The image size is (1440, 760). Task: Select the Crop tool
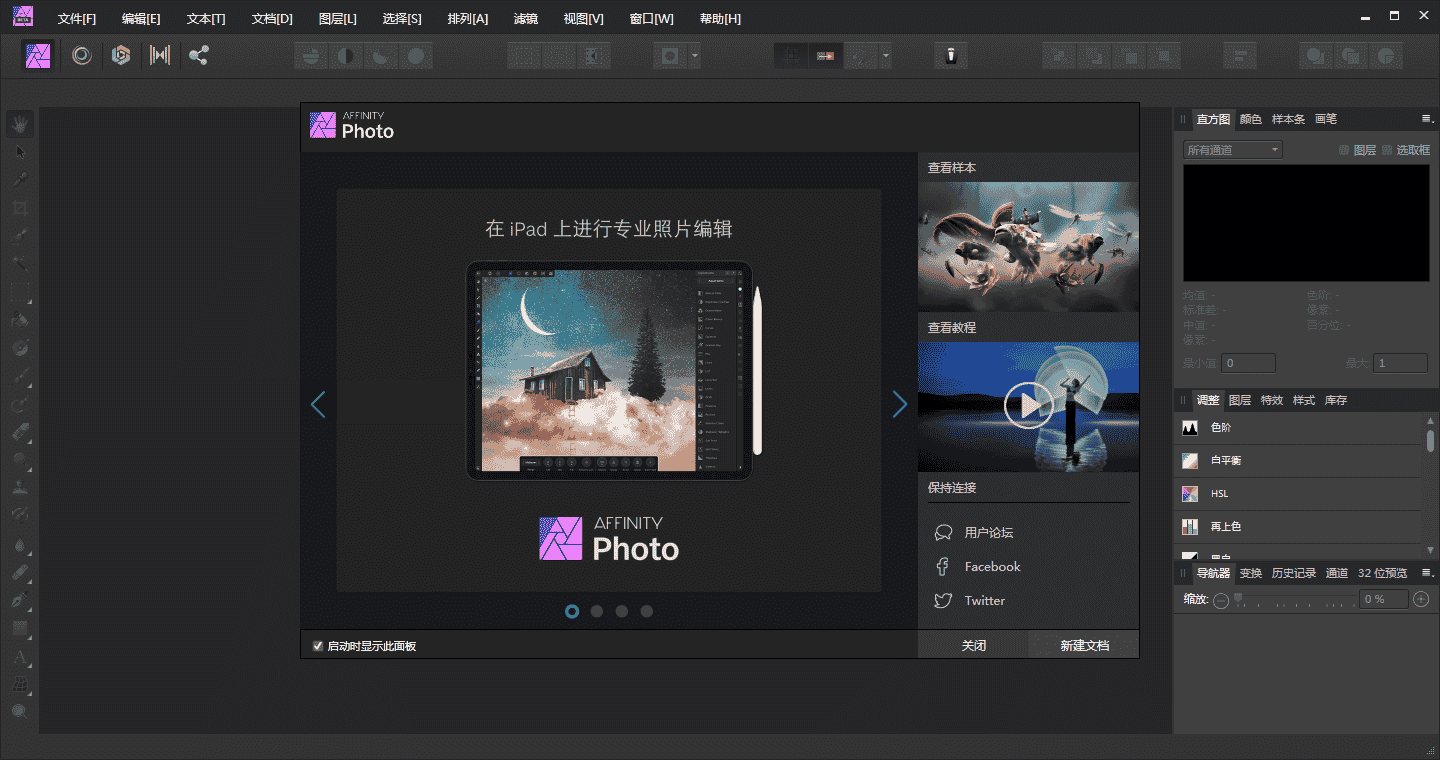point(20,207)
